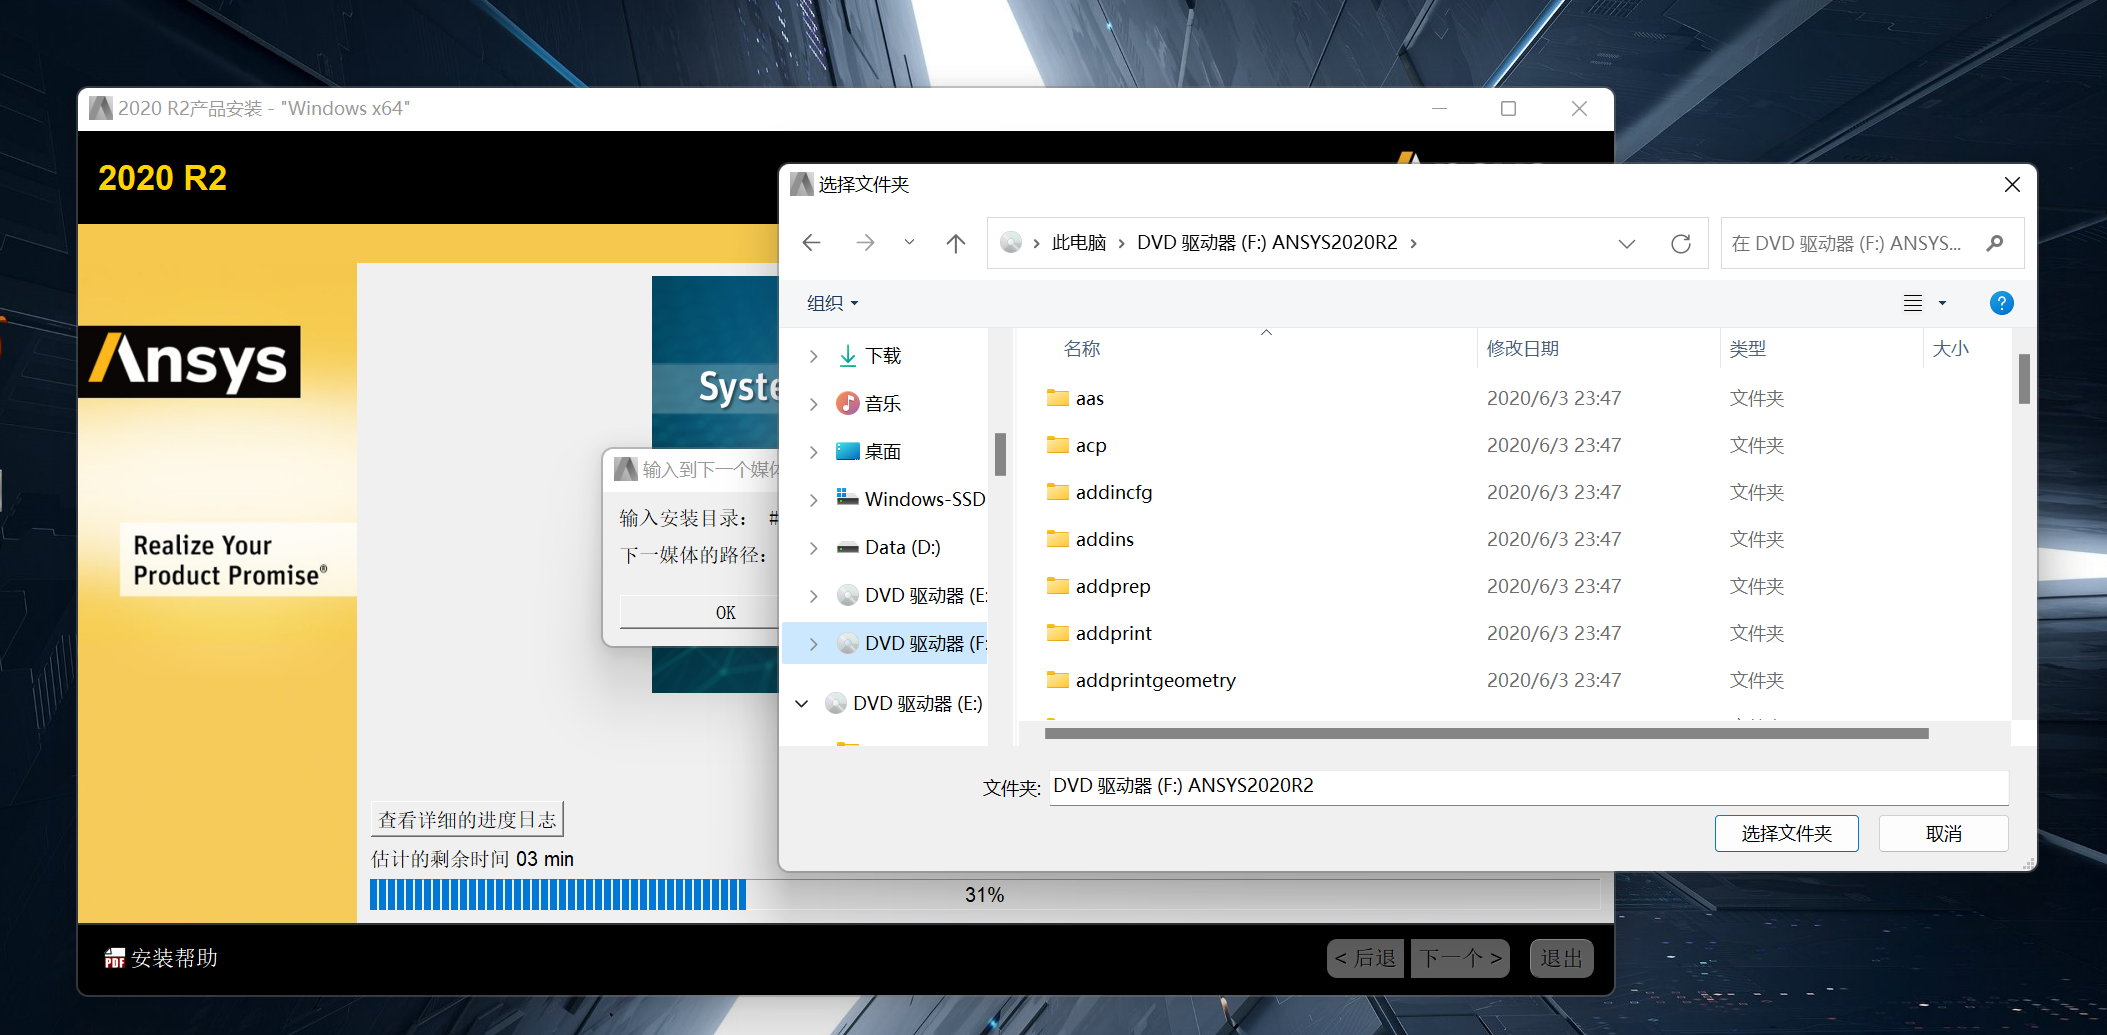The height and width of the screenshot is (1035, 2107).
Task: Collapse the DVD 驱动器 (E:) tree node
Action: [800, 703]
